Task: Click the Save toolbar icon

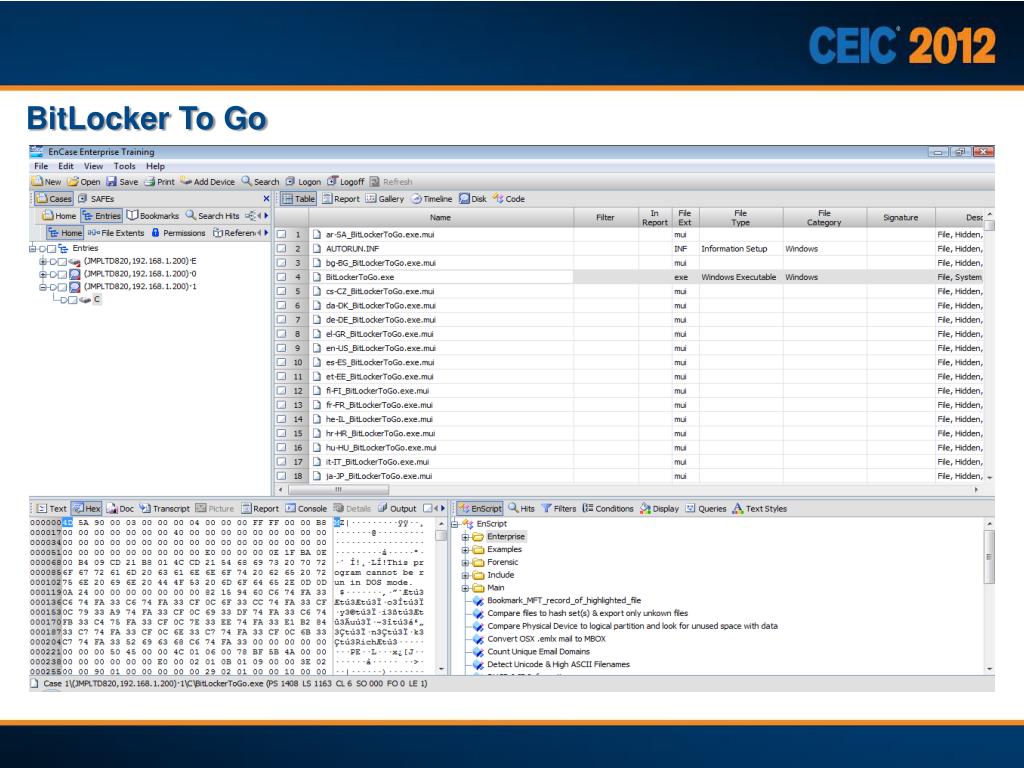Action: (112, 182)
